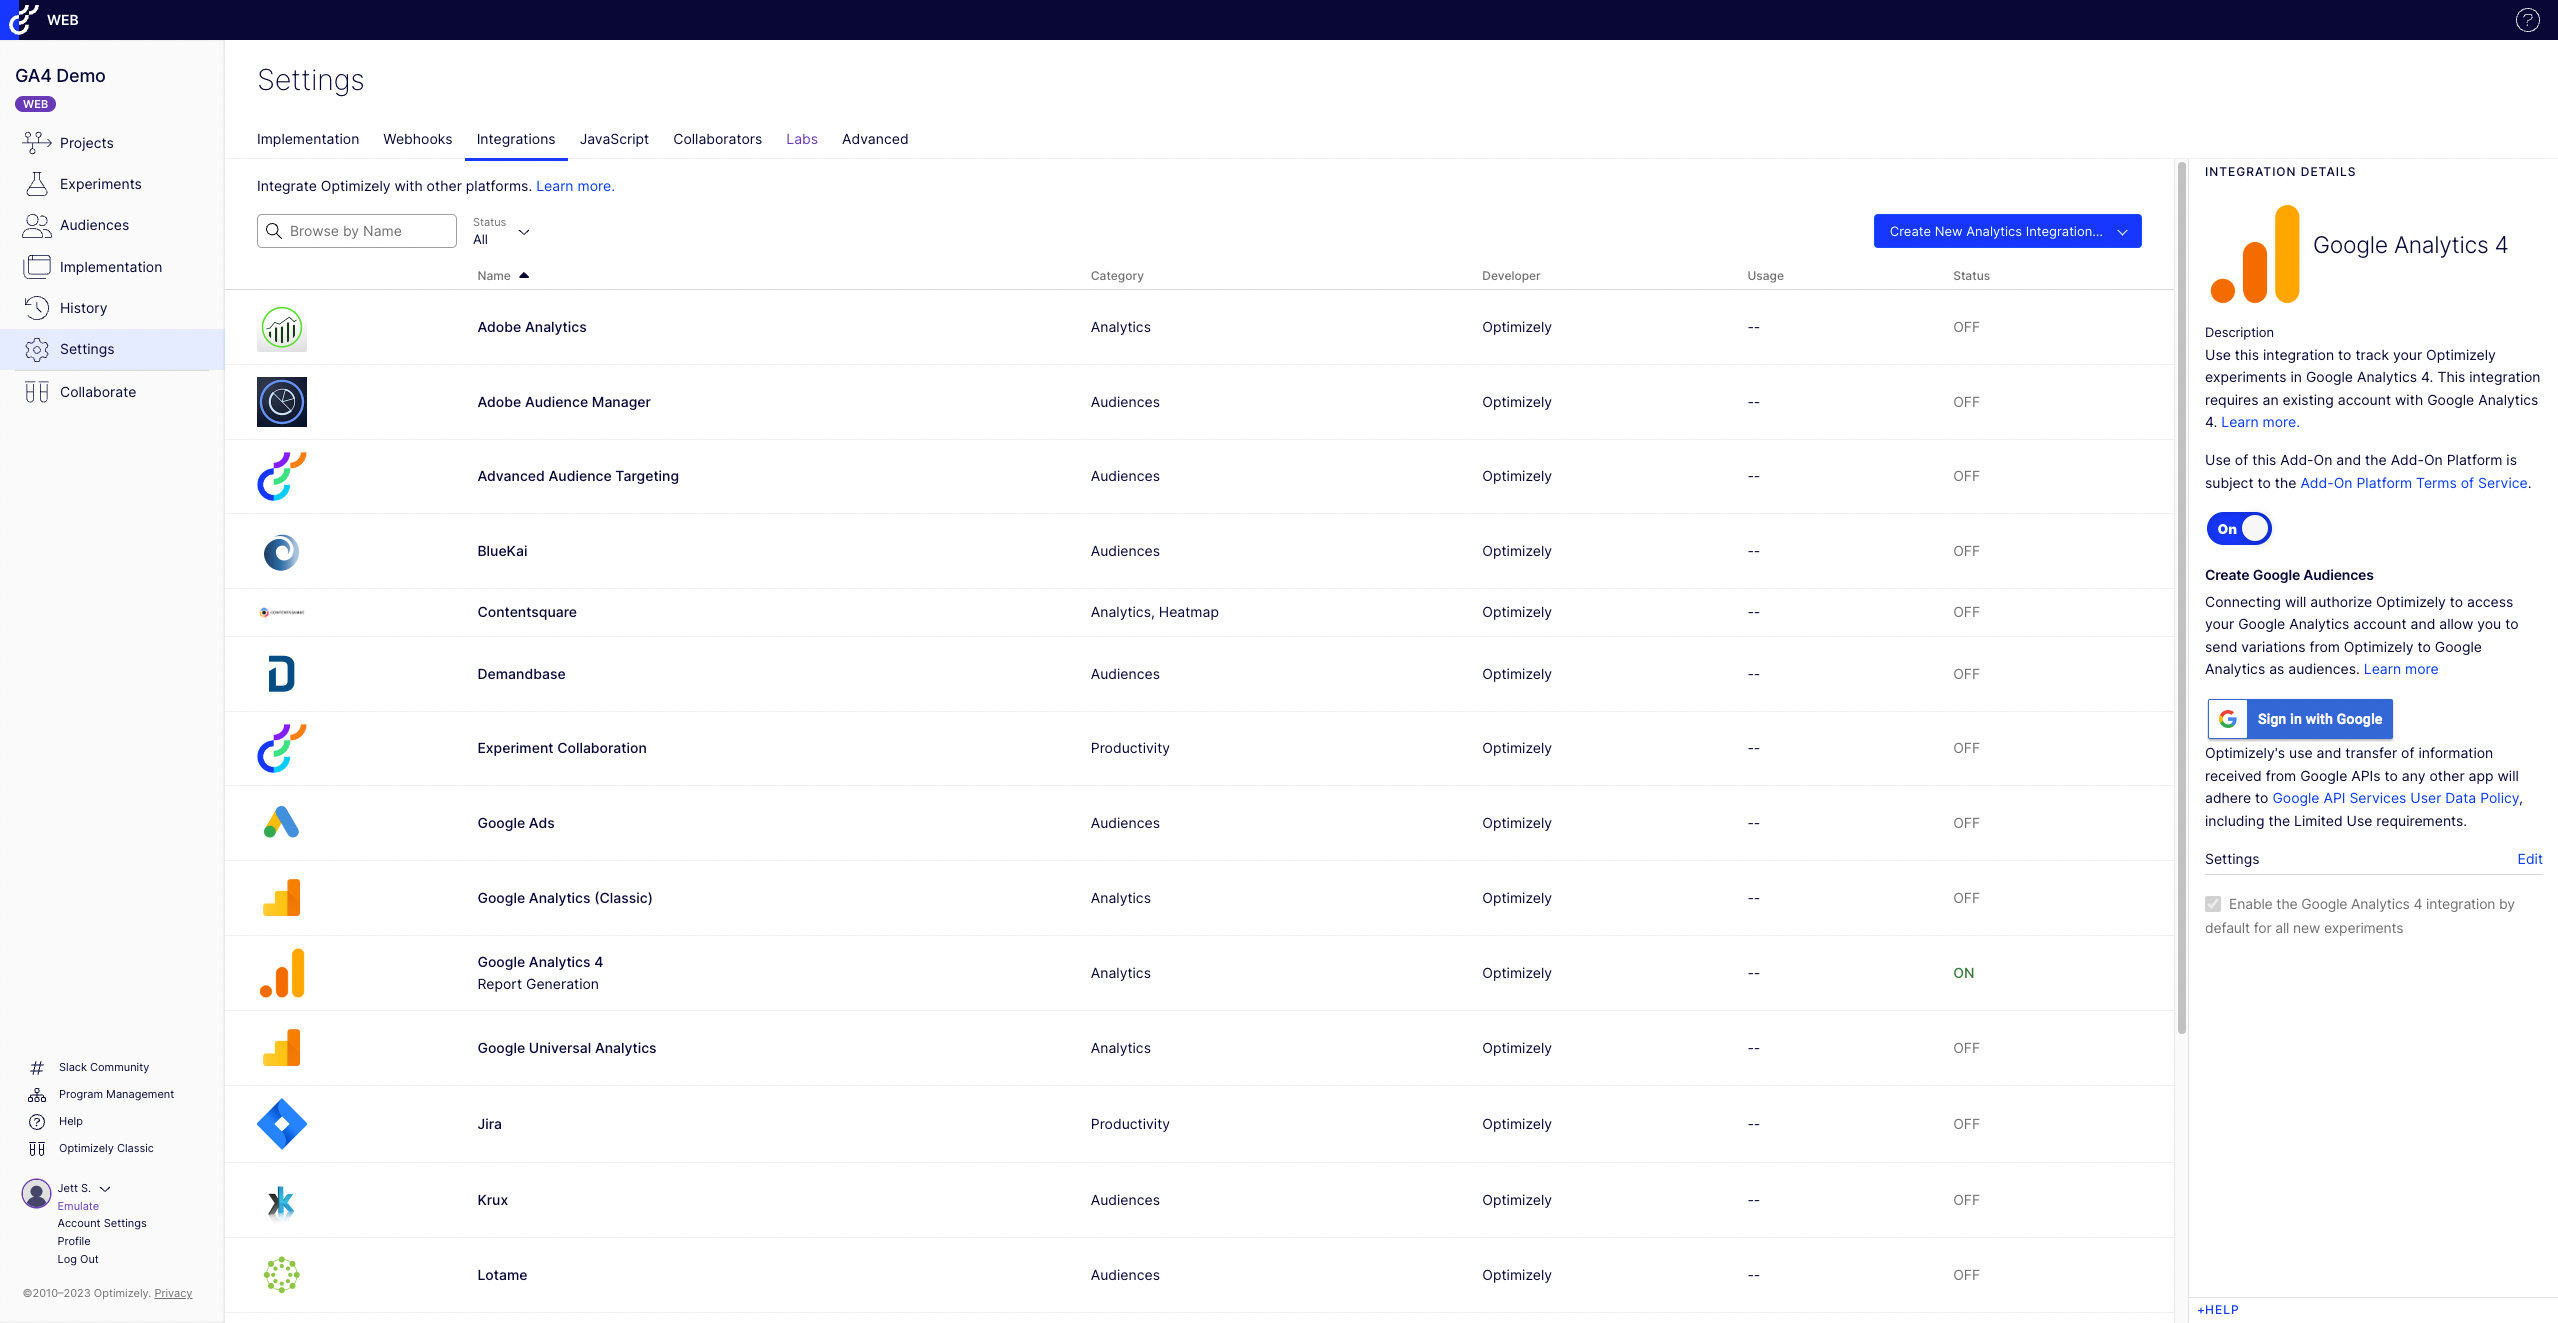Click the Settings gear icon
This screenshot has height=1323, width=2558.
click(37, 349)
